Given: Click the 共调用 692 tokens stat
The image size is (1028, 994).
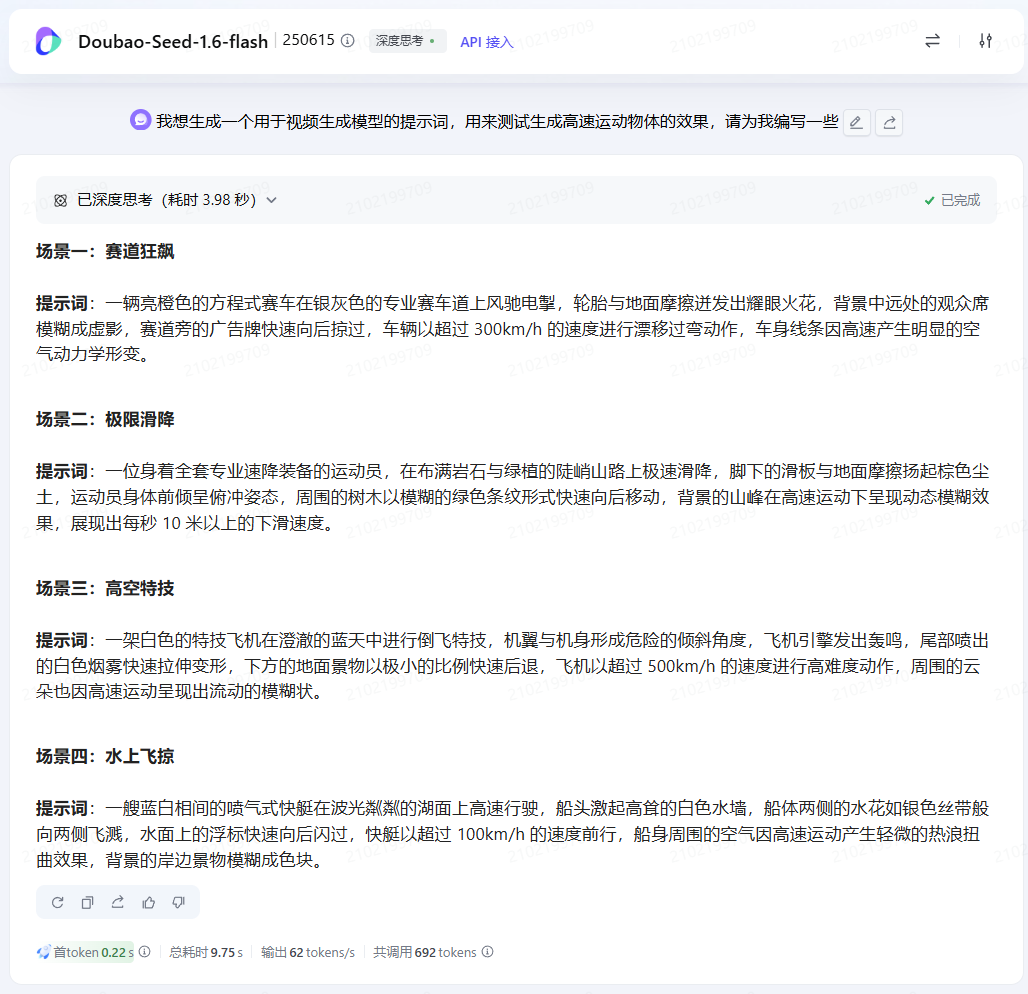Looking at the screenshot, I should [x=425, y=952].
